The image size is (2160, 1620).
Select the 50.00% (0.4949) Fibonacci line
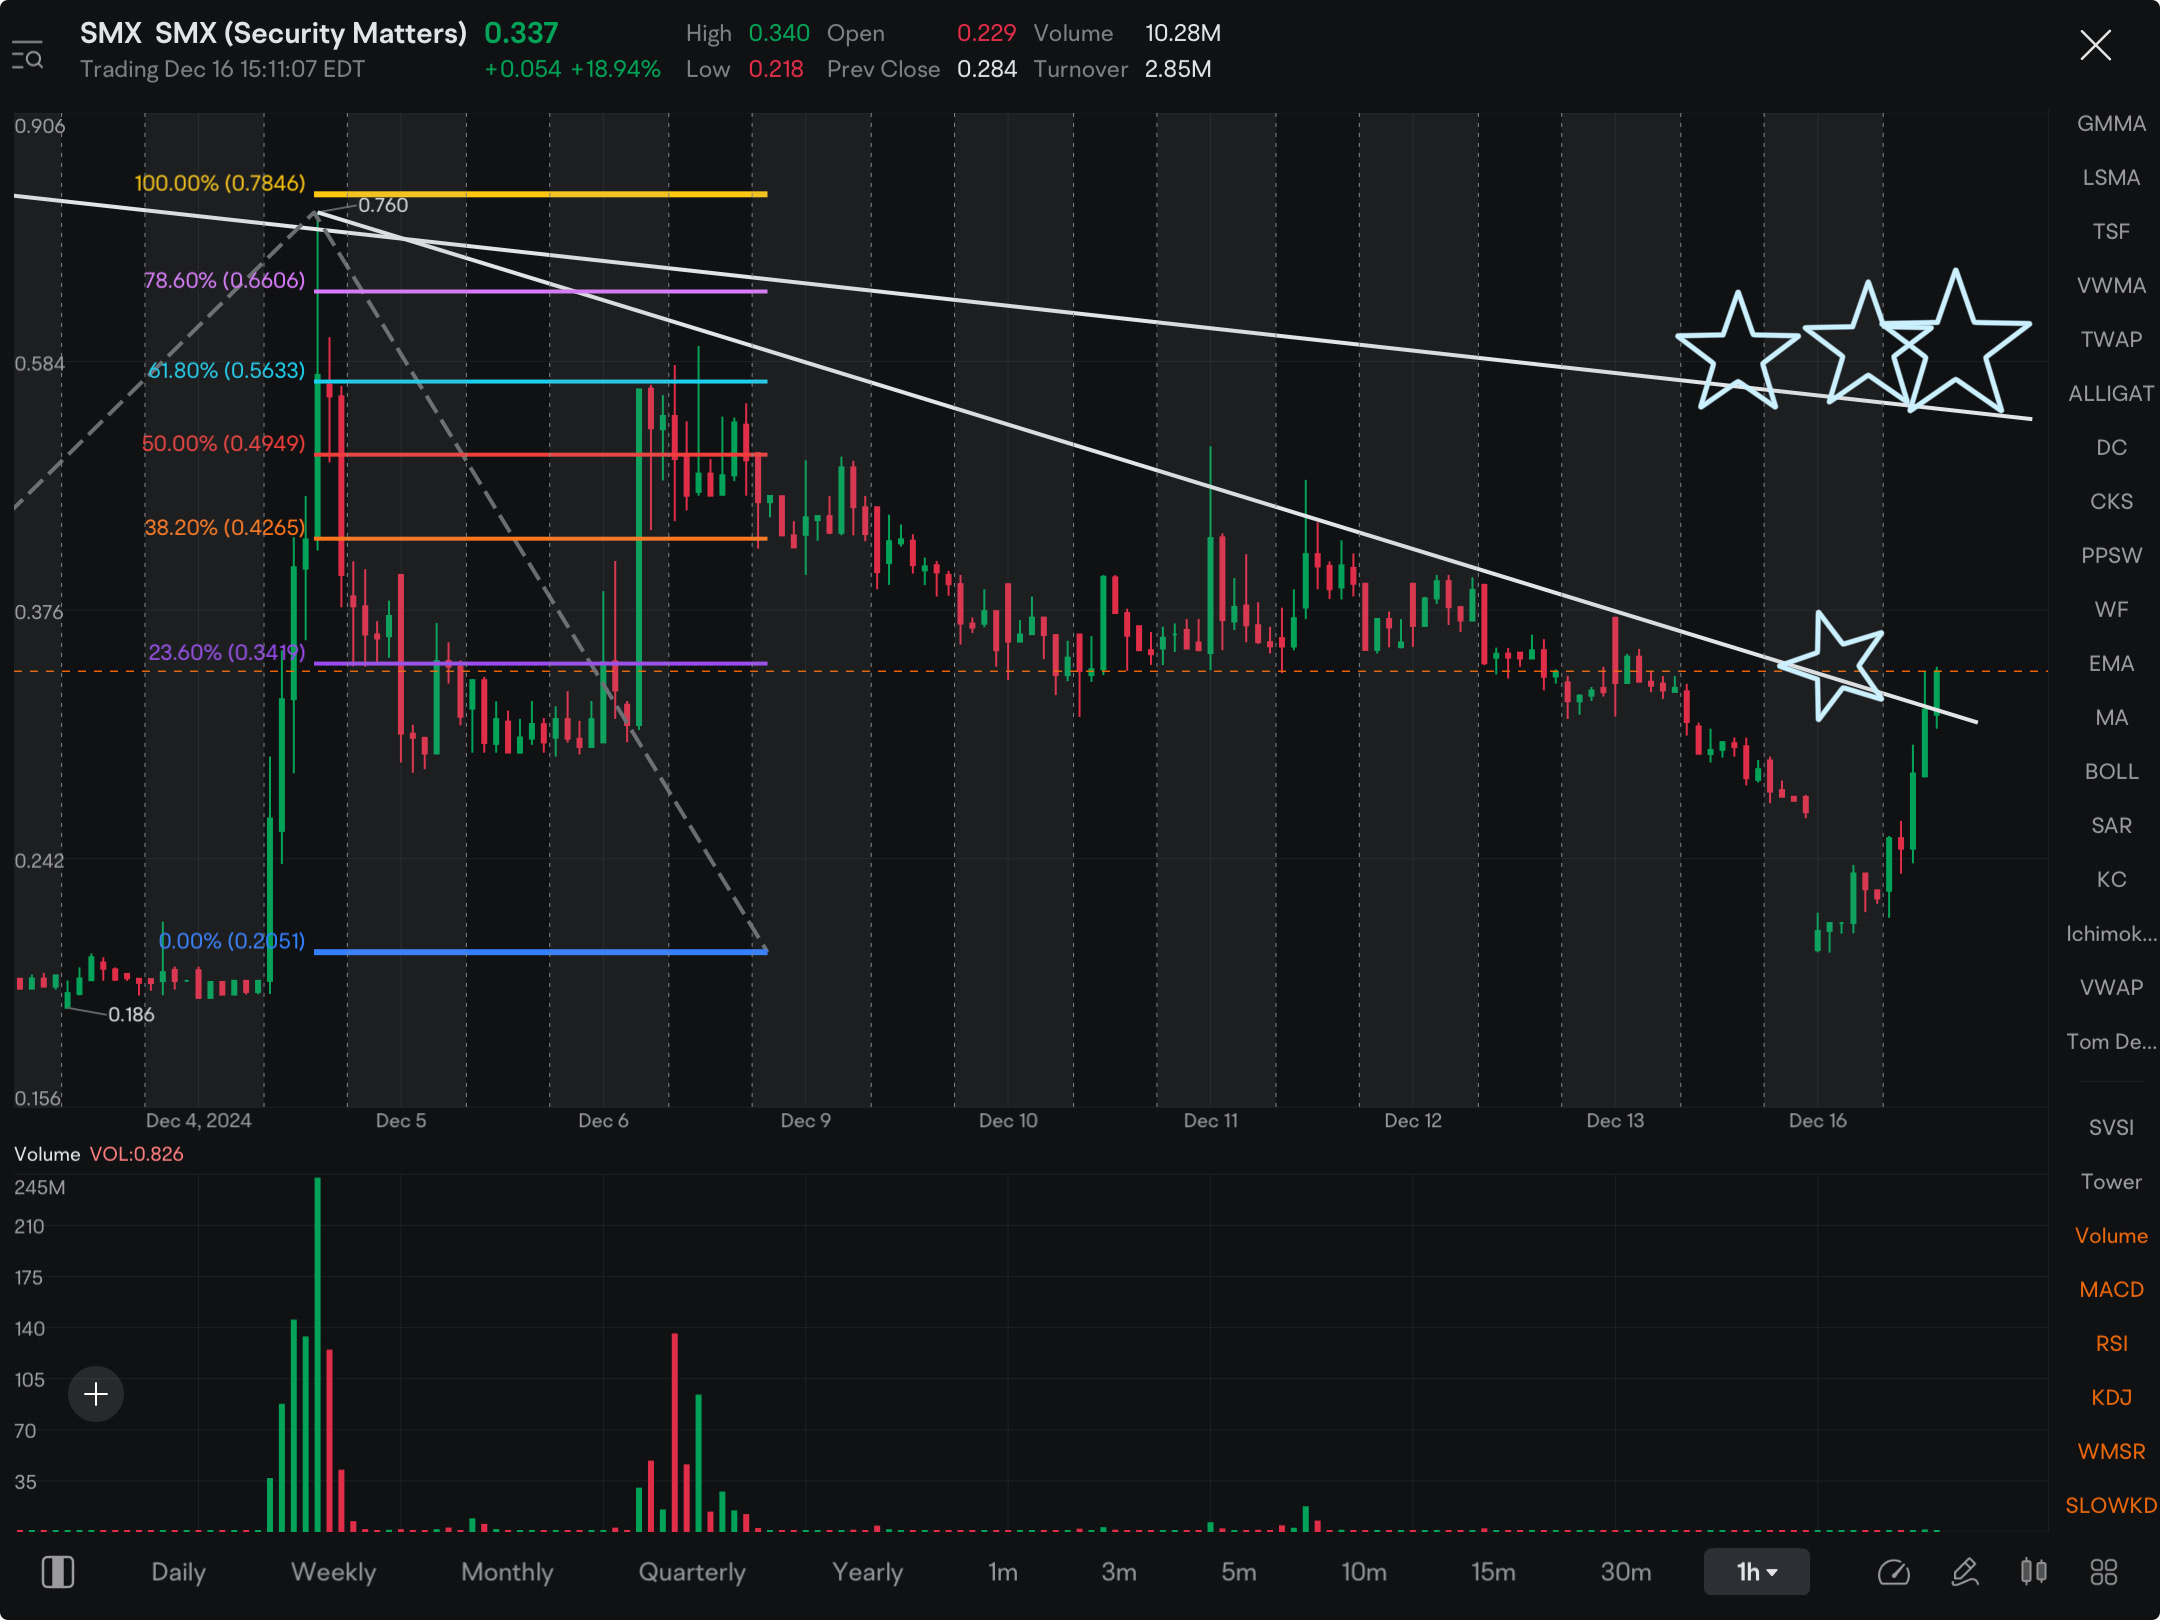(x=541, y=455)
